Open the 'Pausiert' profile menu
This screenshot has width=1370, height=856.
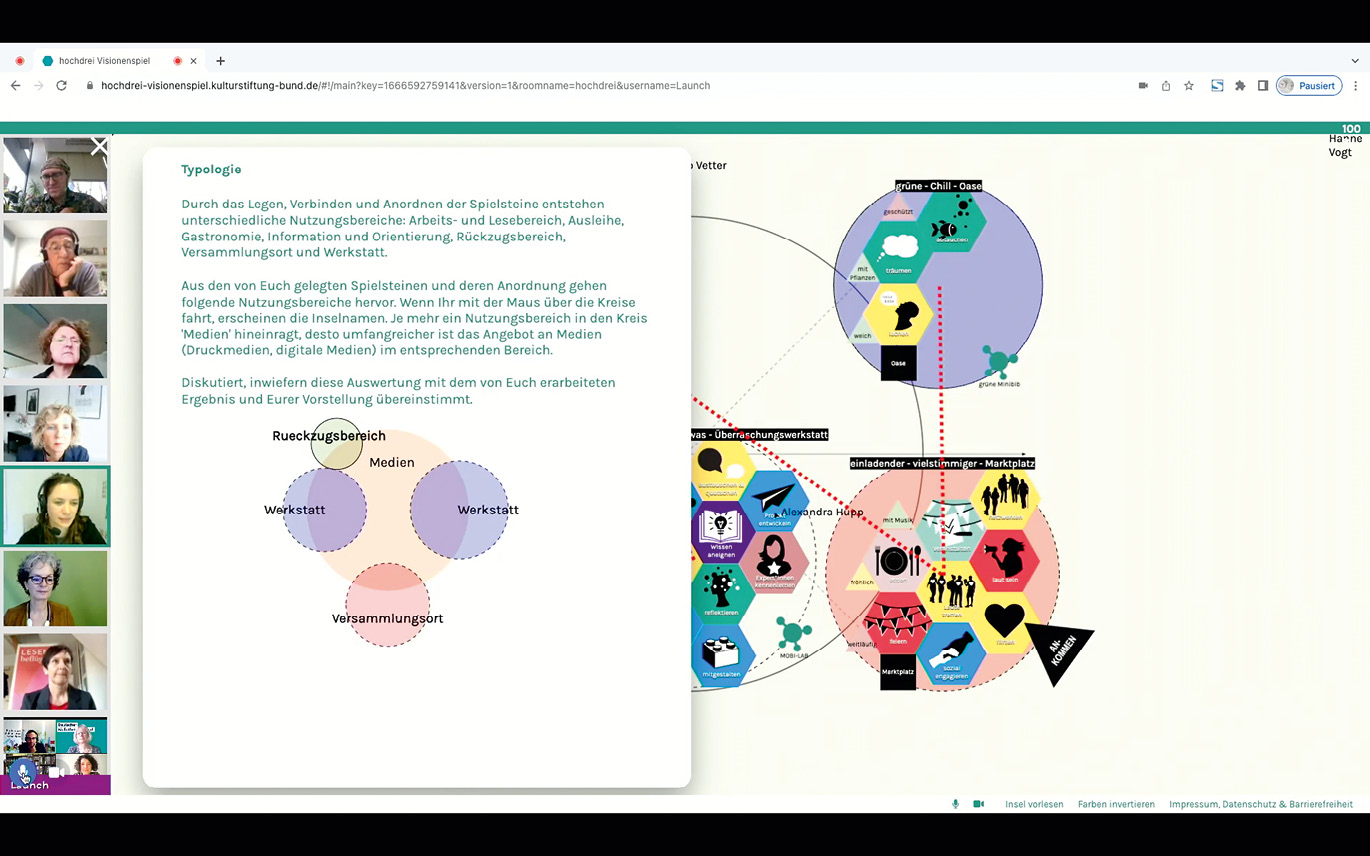coord(1308,86)
